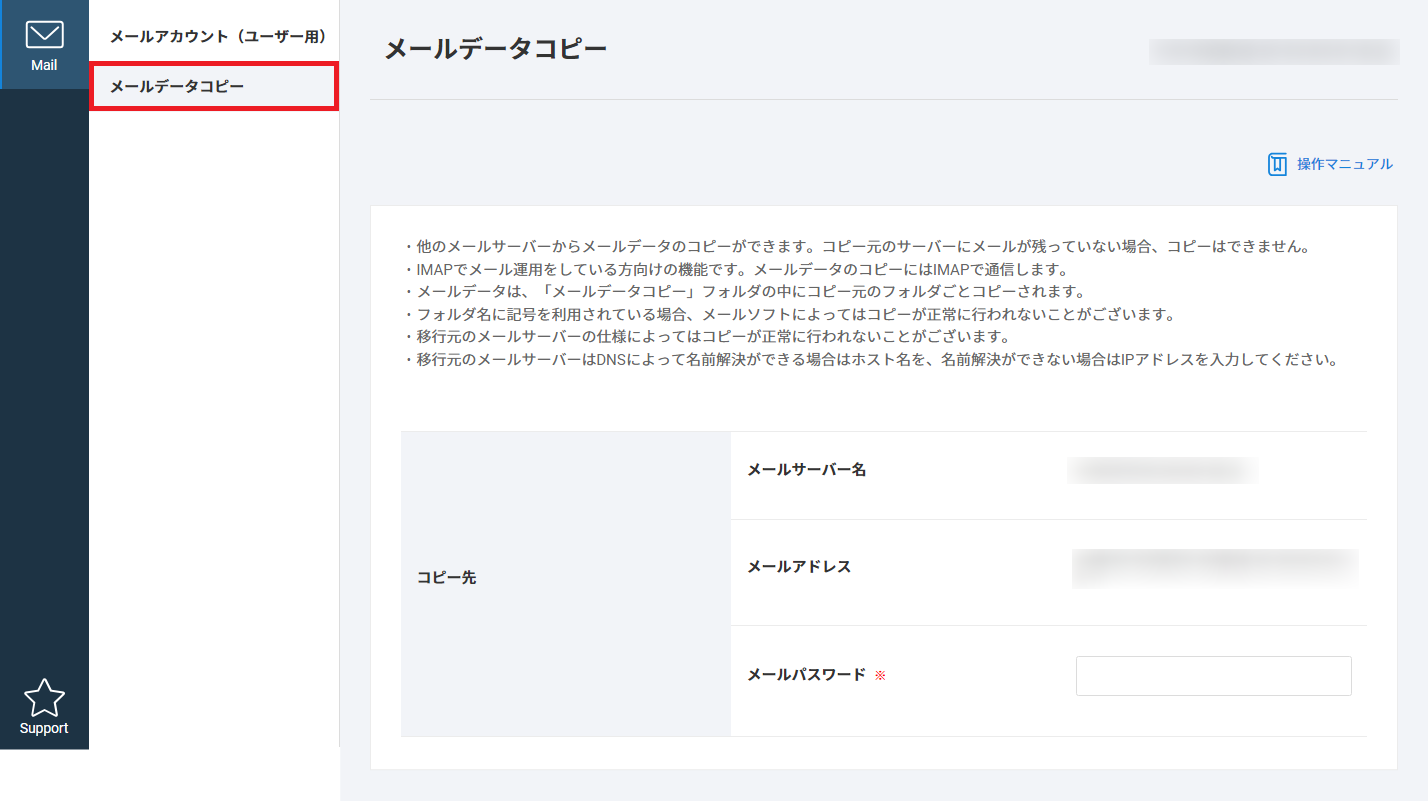Click the blurred mail address value
1428x801 pixels.
[x=1214, y=567]
